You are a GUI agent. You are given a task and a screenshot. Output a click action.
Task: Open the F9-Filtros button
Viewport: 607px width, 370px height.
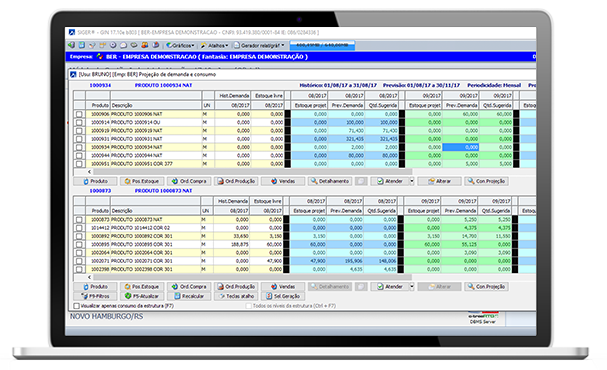(95, 296)
